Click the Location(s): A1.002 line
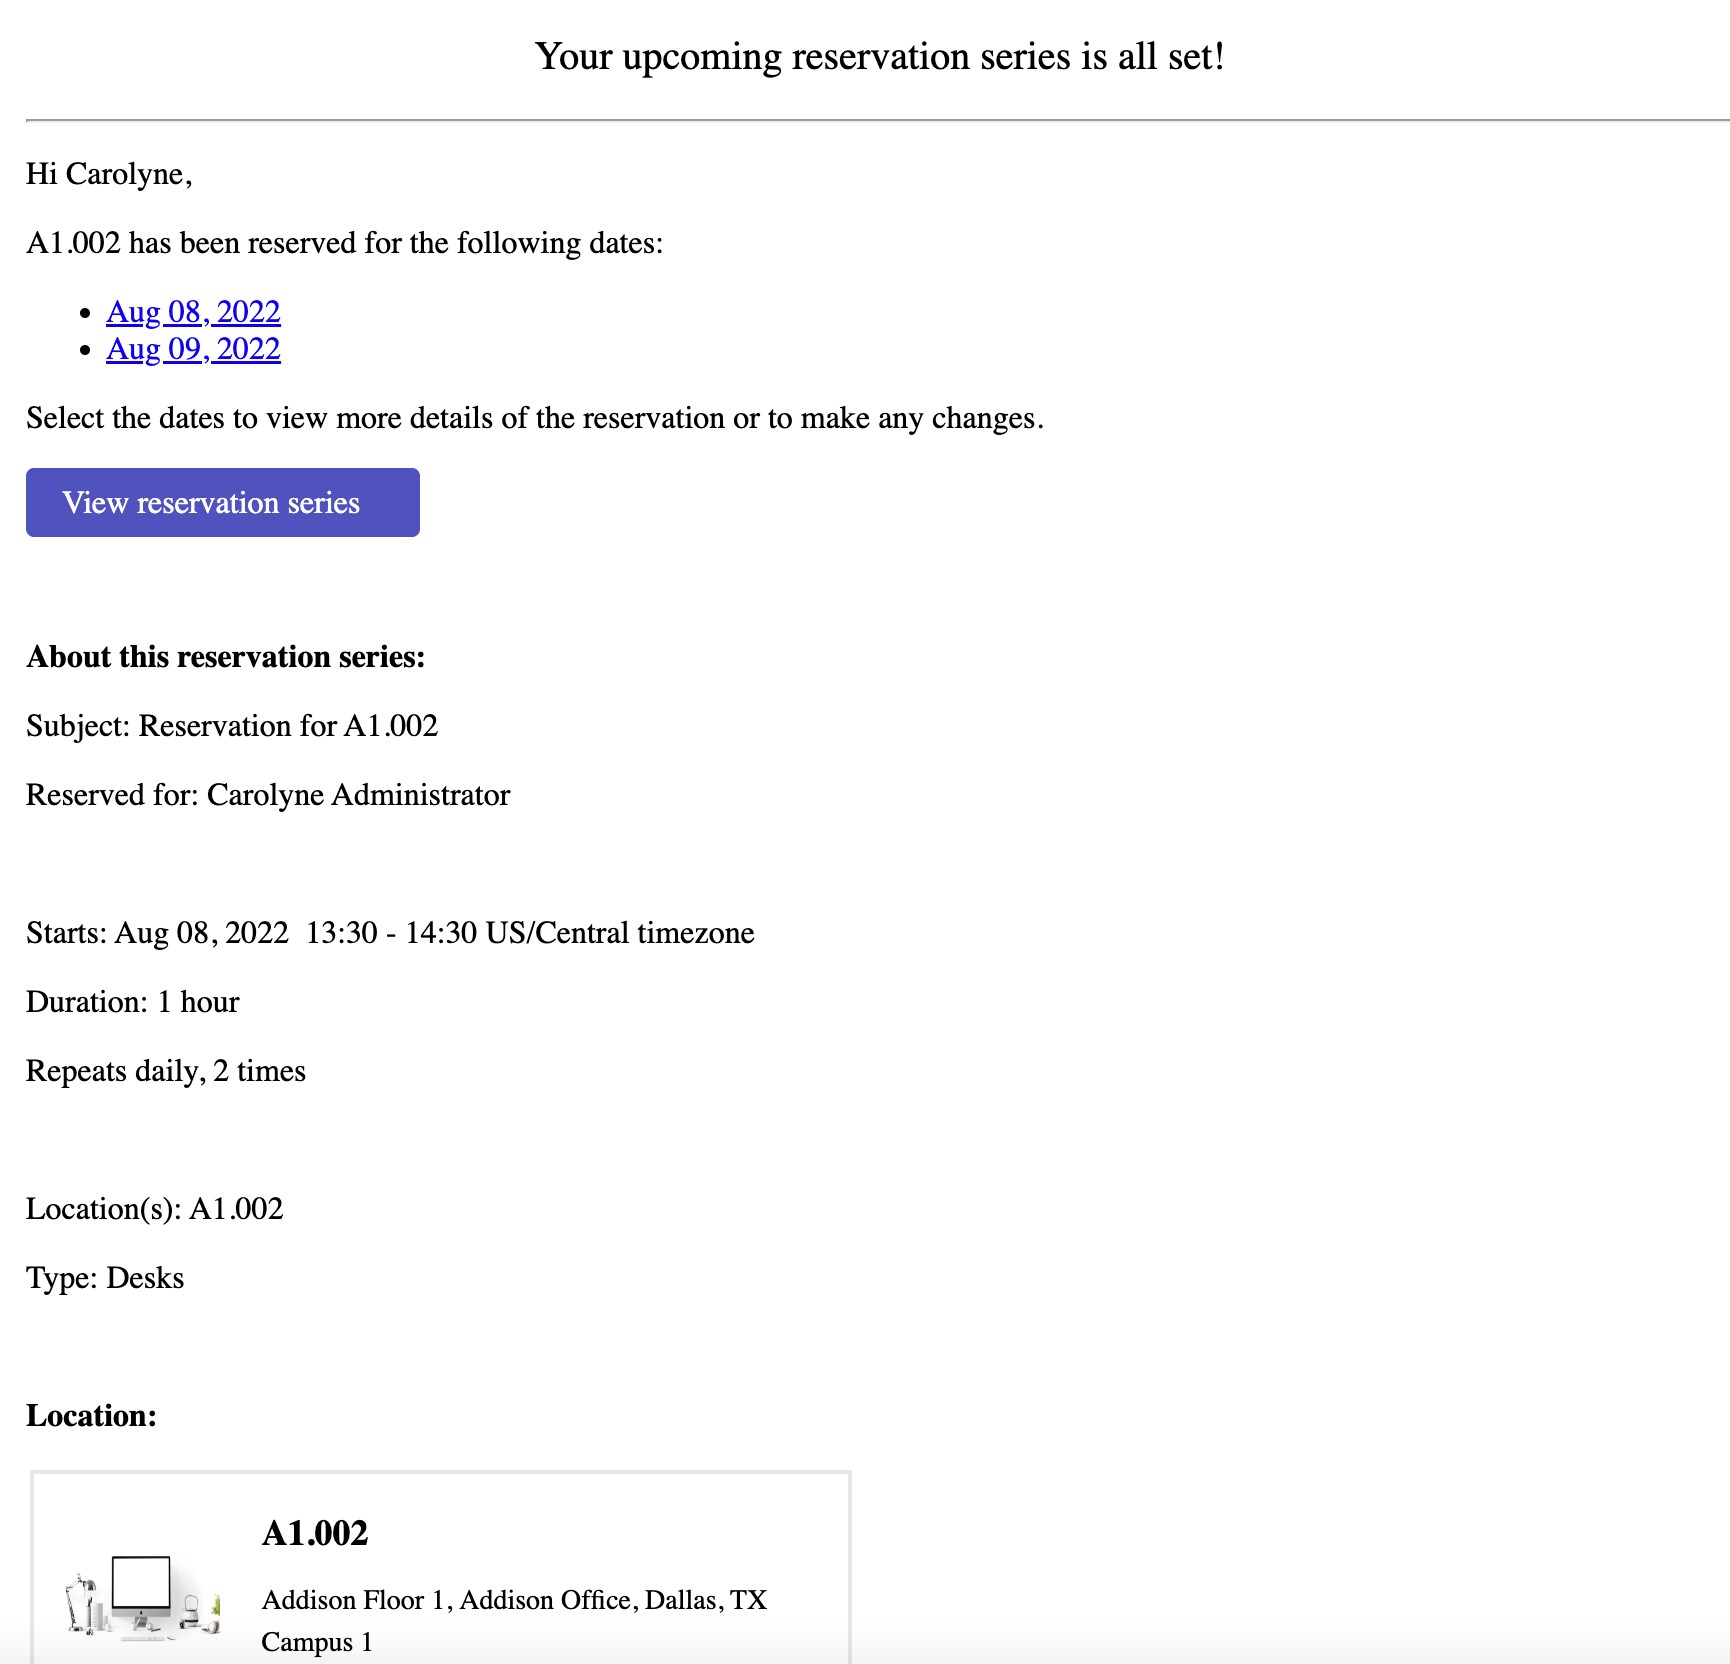The height and width of the screenshot is (1664, 1730). [x=155, y=1209]
